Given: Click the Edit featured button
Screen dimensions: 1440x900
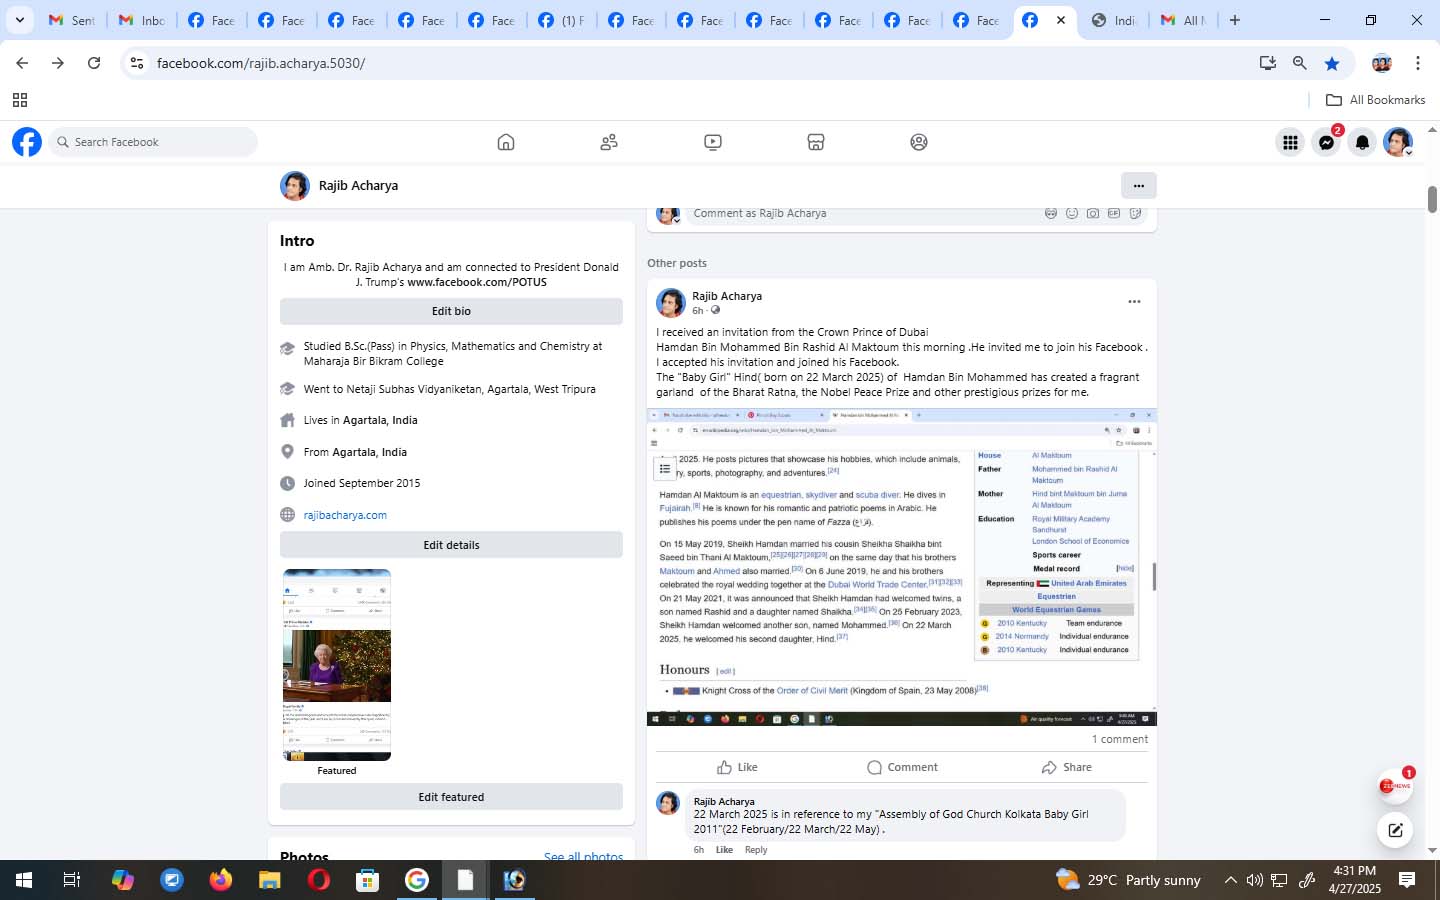Looking at the screenshot, I should tap(451, 797).
